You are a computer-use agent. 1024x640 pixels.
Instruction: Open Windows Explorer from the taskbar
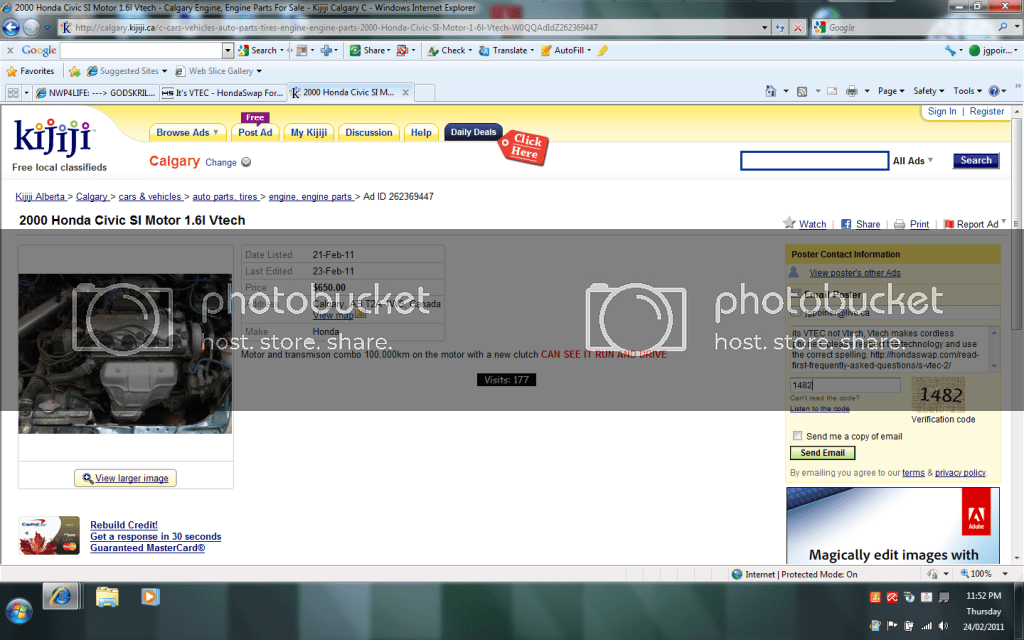click(x=107, y=597)
